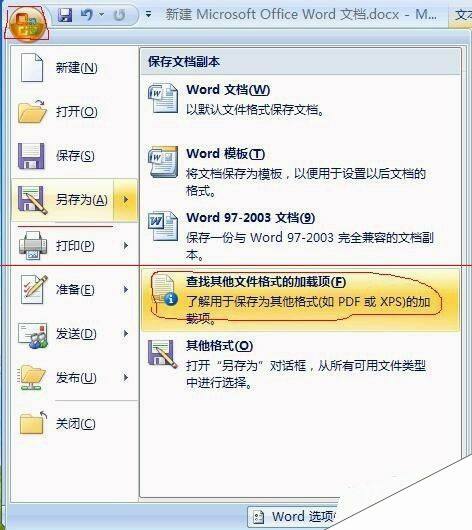Click 查找其他文件格式的加载项(F) option
Image resolution: width=472 pixels, height=530 pixels.
(300, 299)
